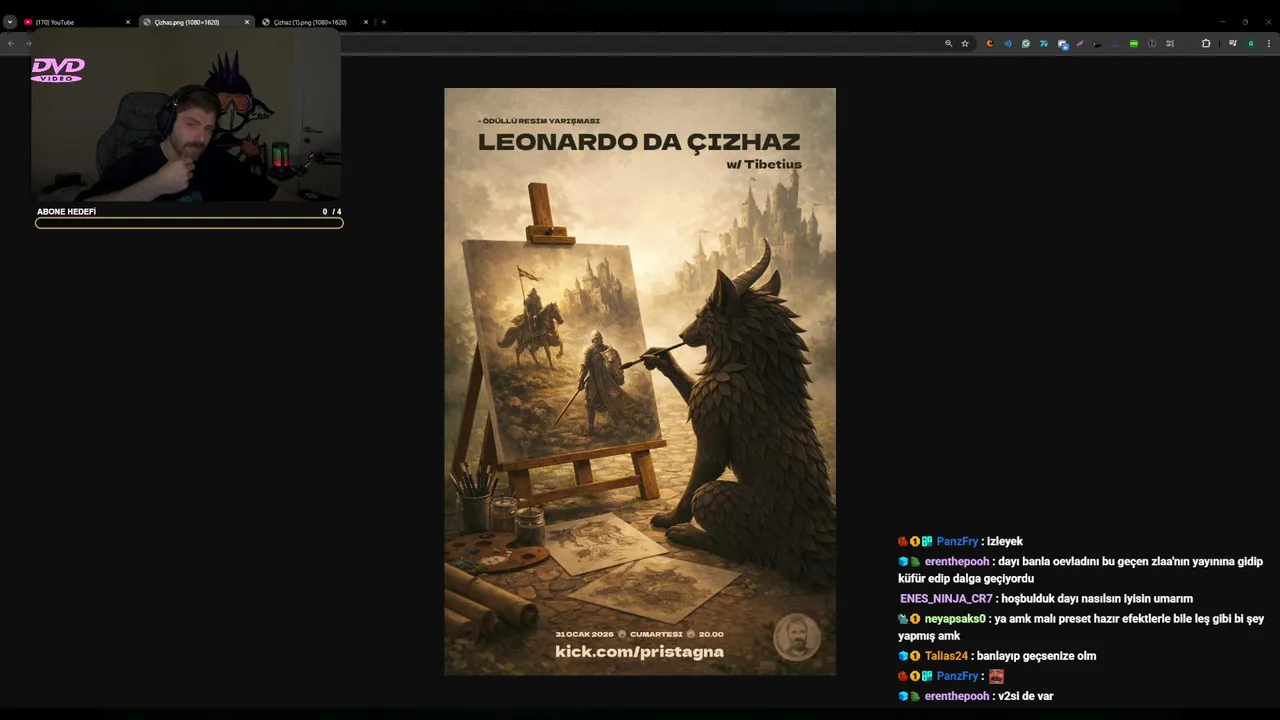Click erenthepooh username on the dayı banla message
This screenshot has height=720, width=1280.
pyautogui.click(x=957, y=561)
